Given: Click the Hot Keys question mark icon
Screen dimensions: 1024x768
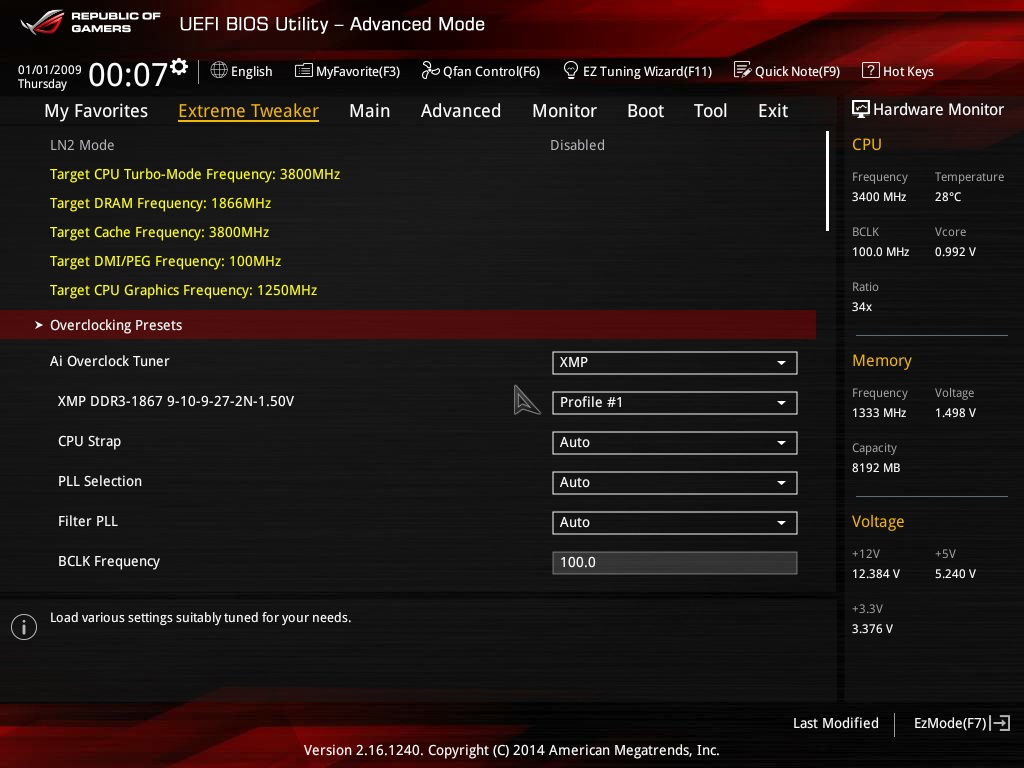Looking at the screenshot, I should [x=871, y=70].
